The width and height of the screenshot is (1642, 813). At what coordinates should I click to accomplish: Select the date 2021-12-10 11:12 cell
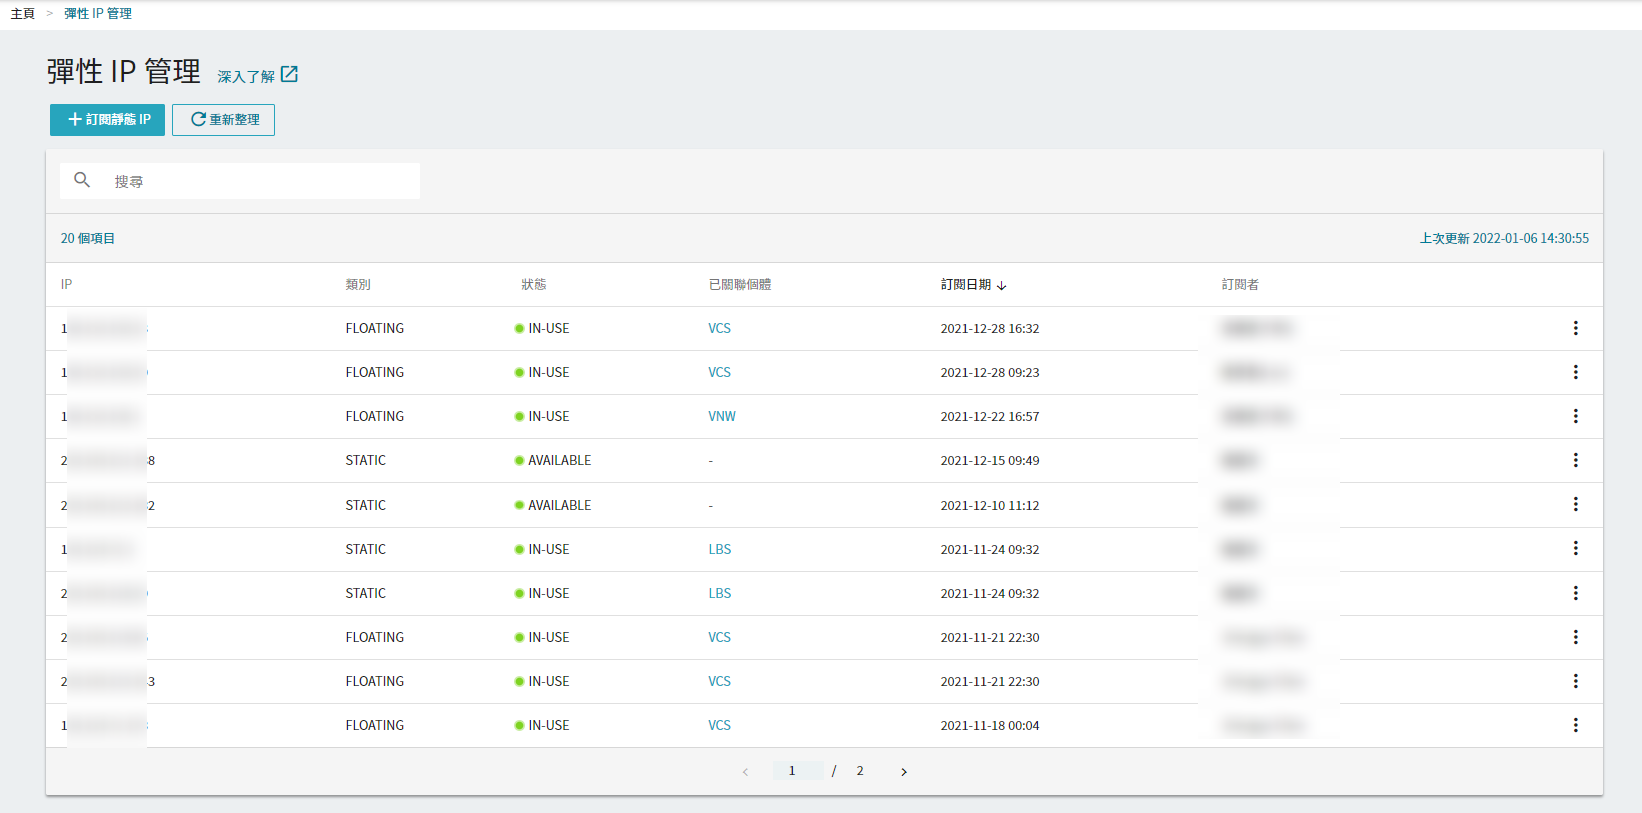[x=990, y=505]
